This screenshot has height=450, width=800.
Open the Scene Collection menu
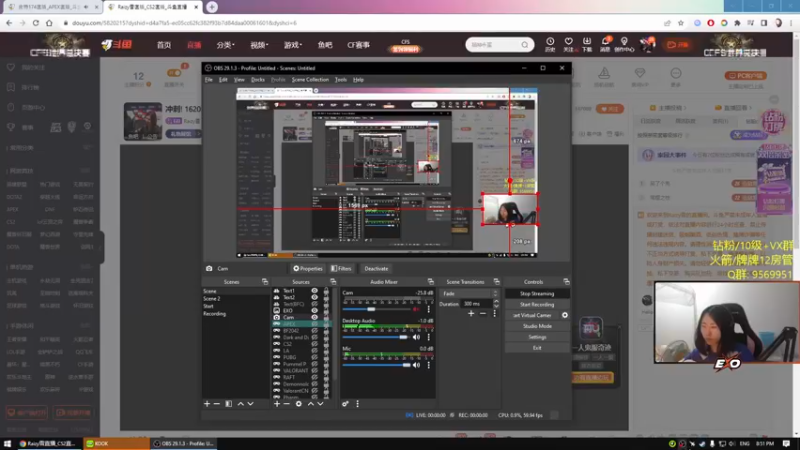(x=310, y=80)
